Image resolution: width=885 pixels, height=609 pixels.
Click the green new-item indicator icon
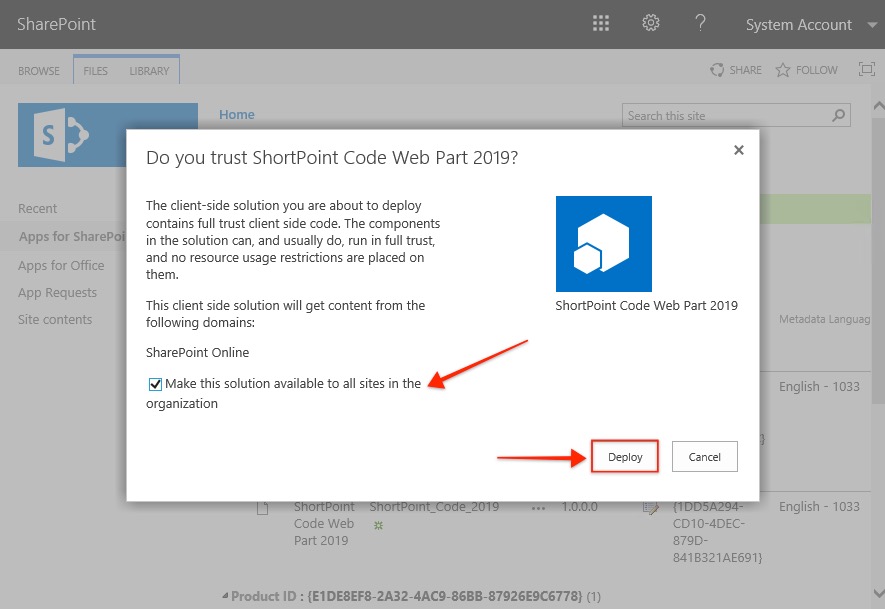[x=378, y=525]
